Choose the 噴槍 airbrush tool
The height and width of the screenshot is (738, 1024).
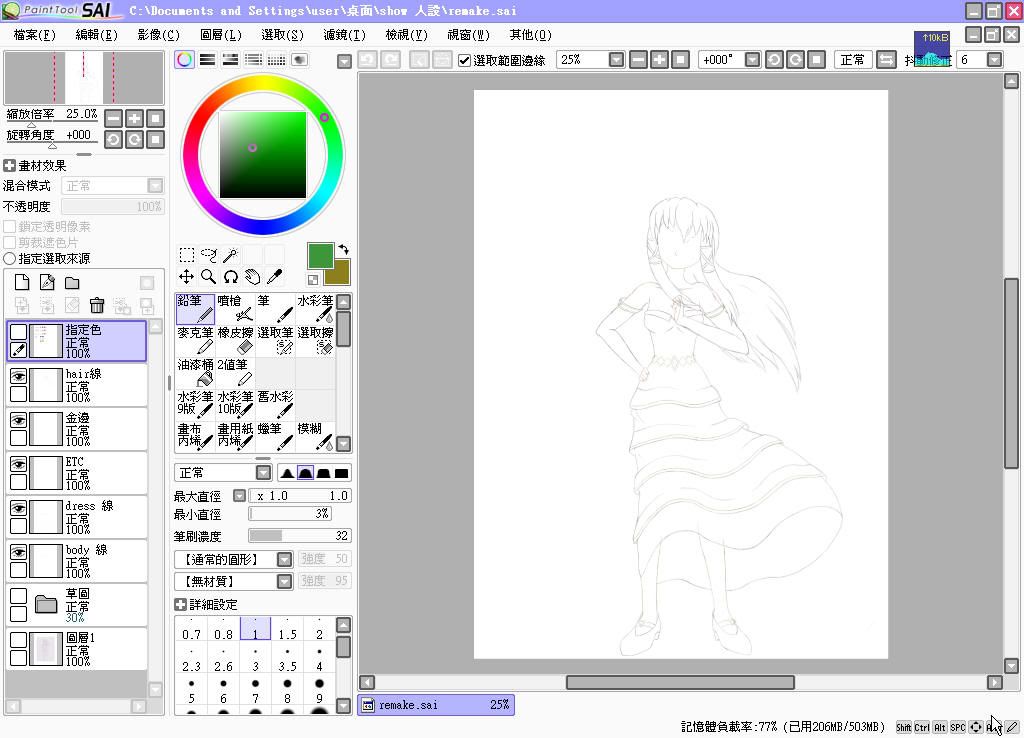coord(235,308)
